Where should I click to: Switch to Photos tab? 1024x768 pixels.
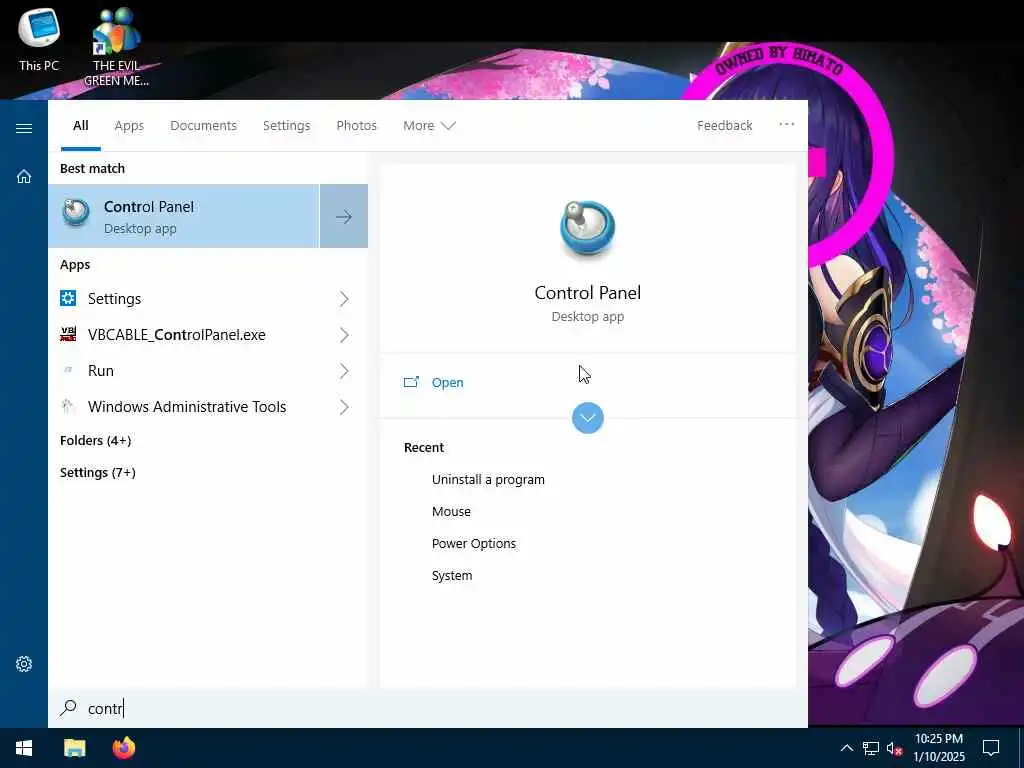point(356,125)
